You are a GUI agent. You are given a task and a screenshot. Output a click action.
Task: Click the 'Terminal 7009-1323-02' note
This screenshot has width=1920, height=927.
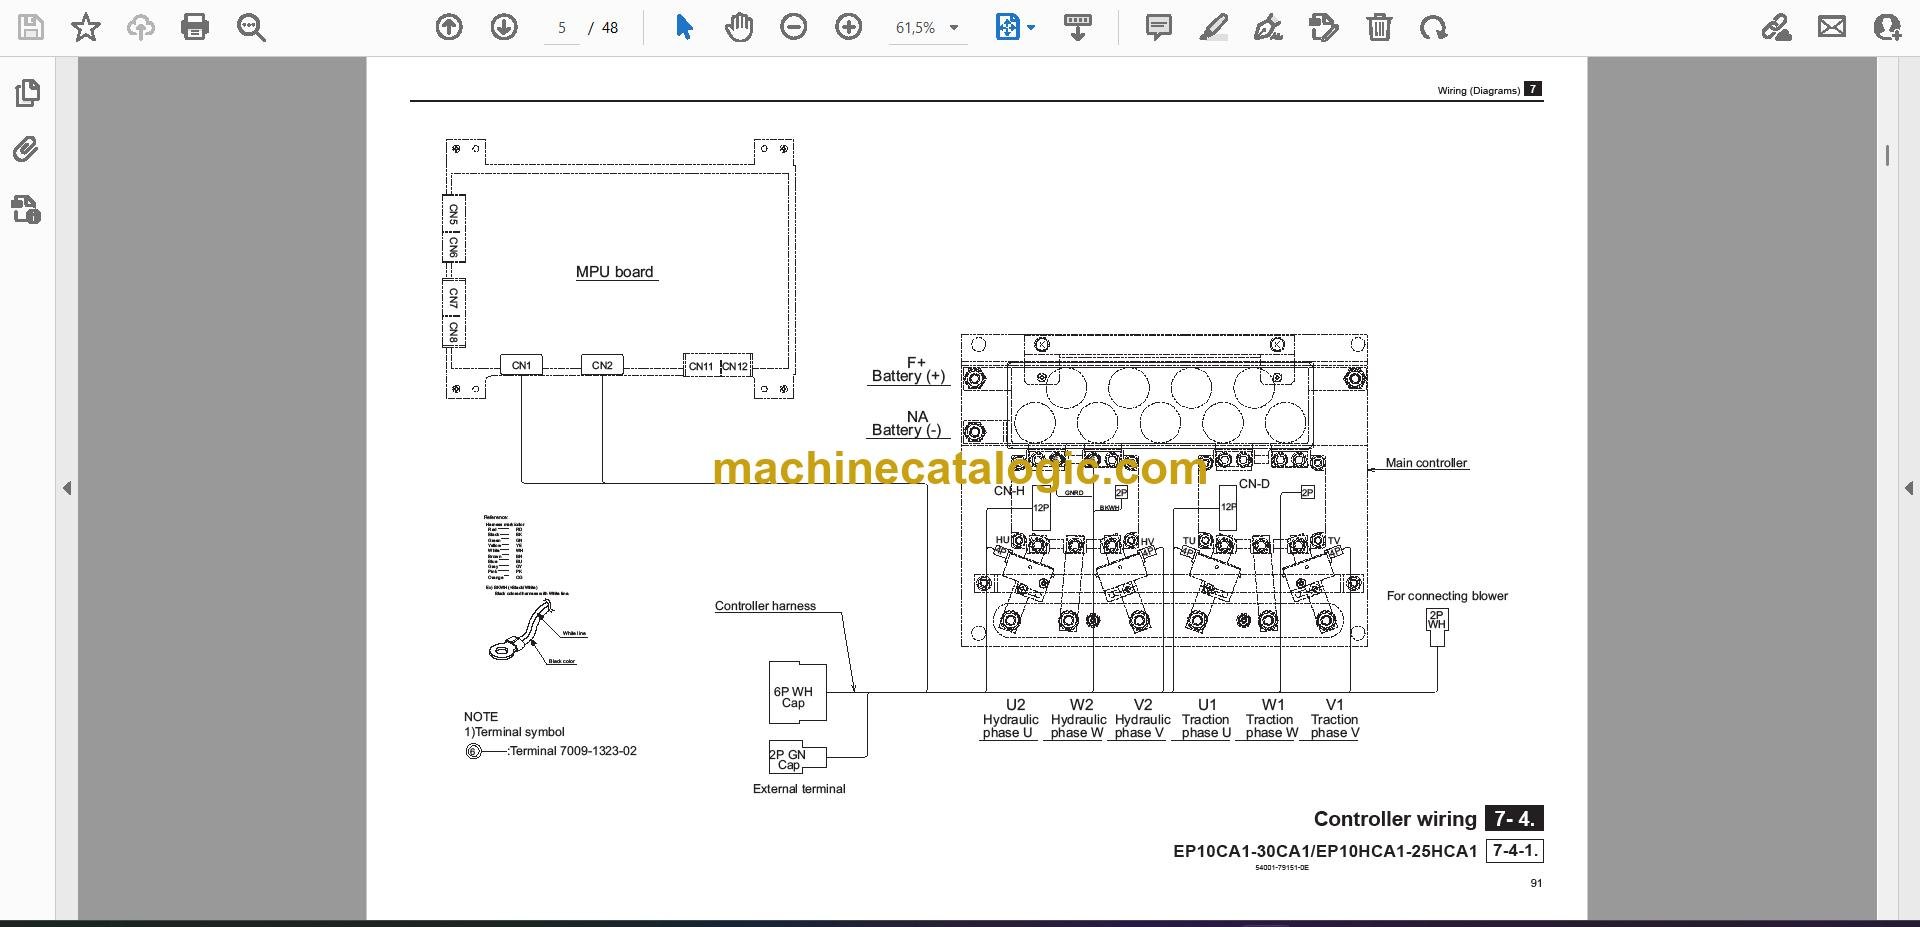tap(572, 751)
